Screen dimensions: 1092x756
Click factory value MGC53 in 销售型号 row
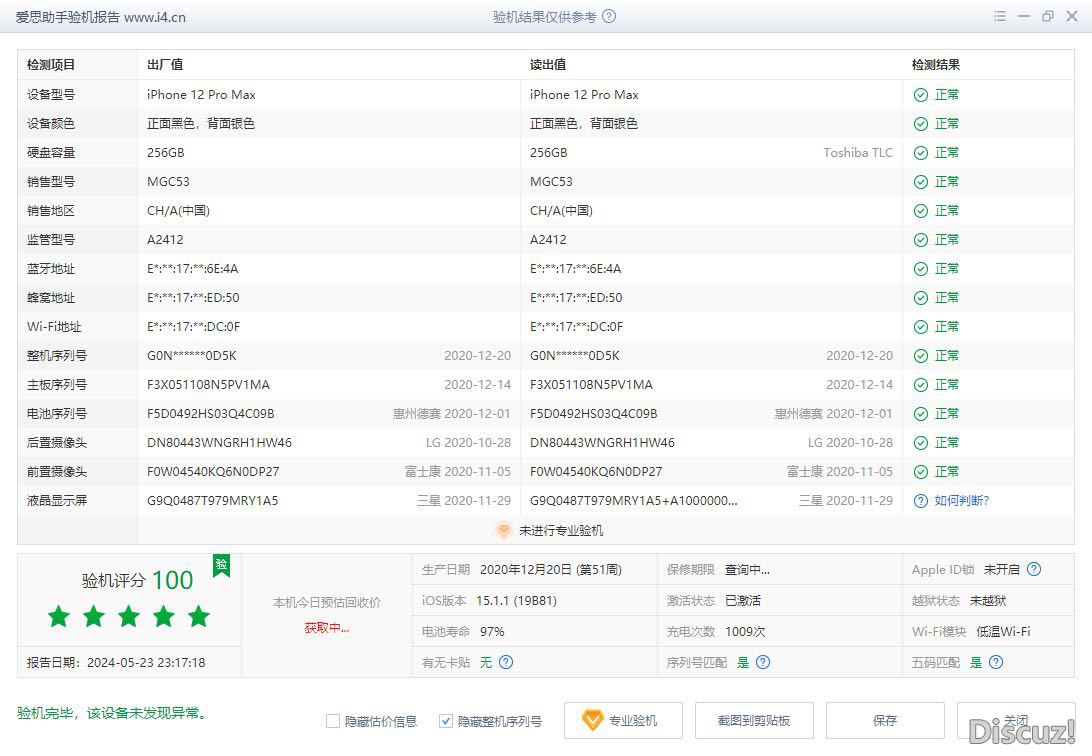(168, 182)
